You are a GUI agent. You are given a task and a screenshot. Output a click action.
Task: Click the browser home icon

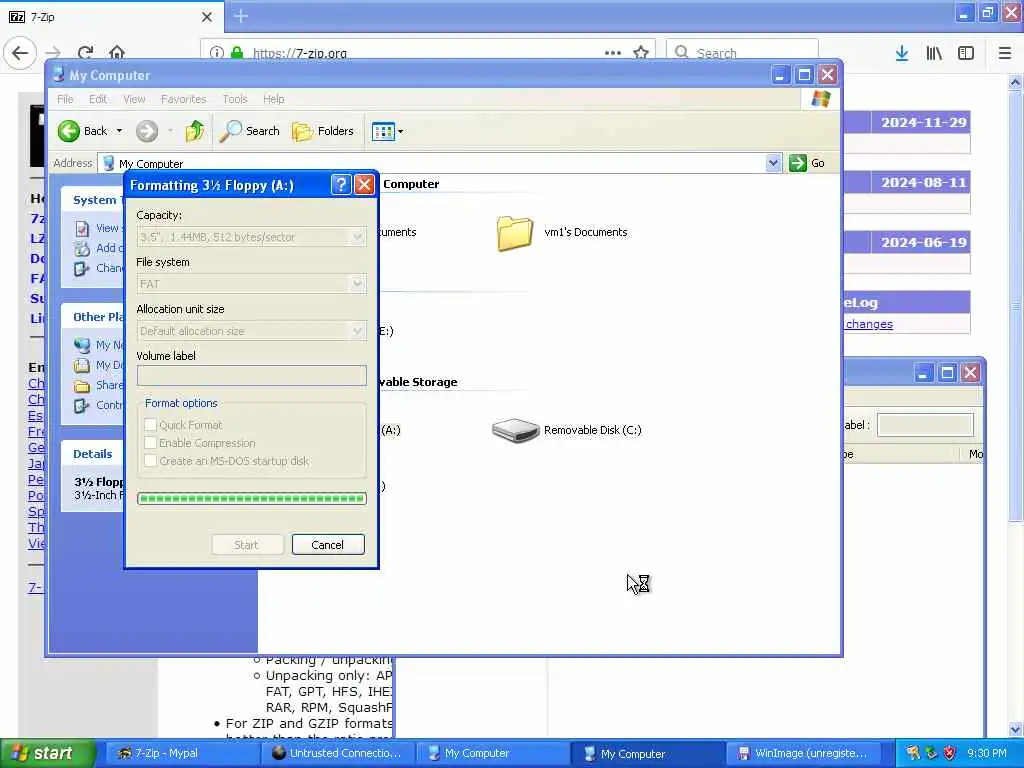tap(117, 53)
